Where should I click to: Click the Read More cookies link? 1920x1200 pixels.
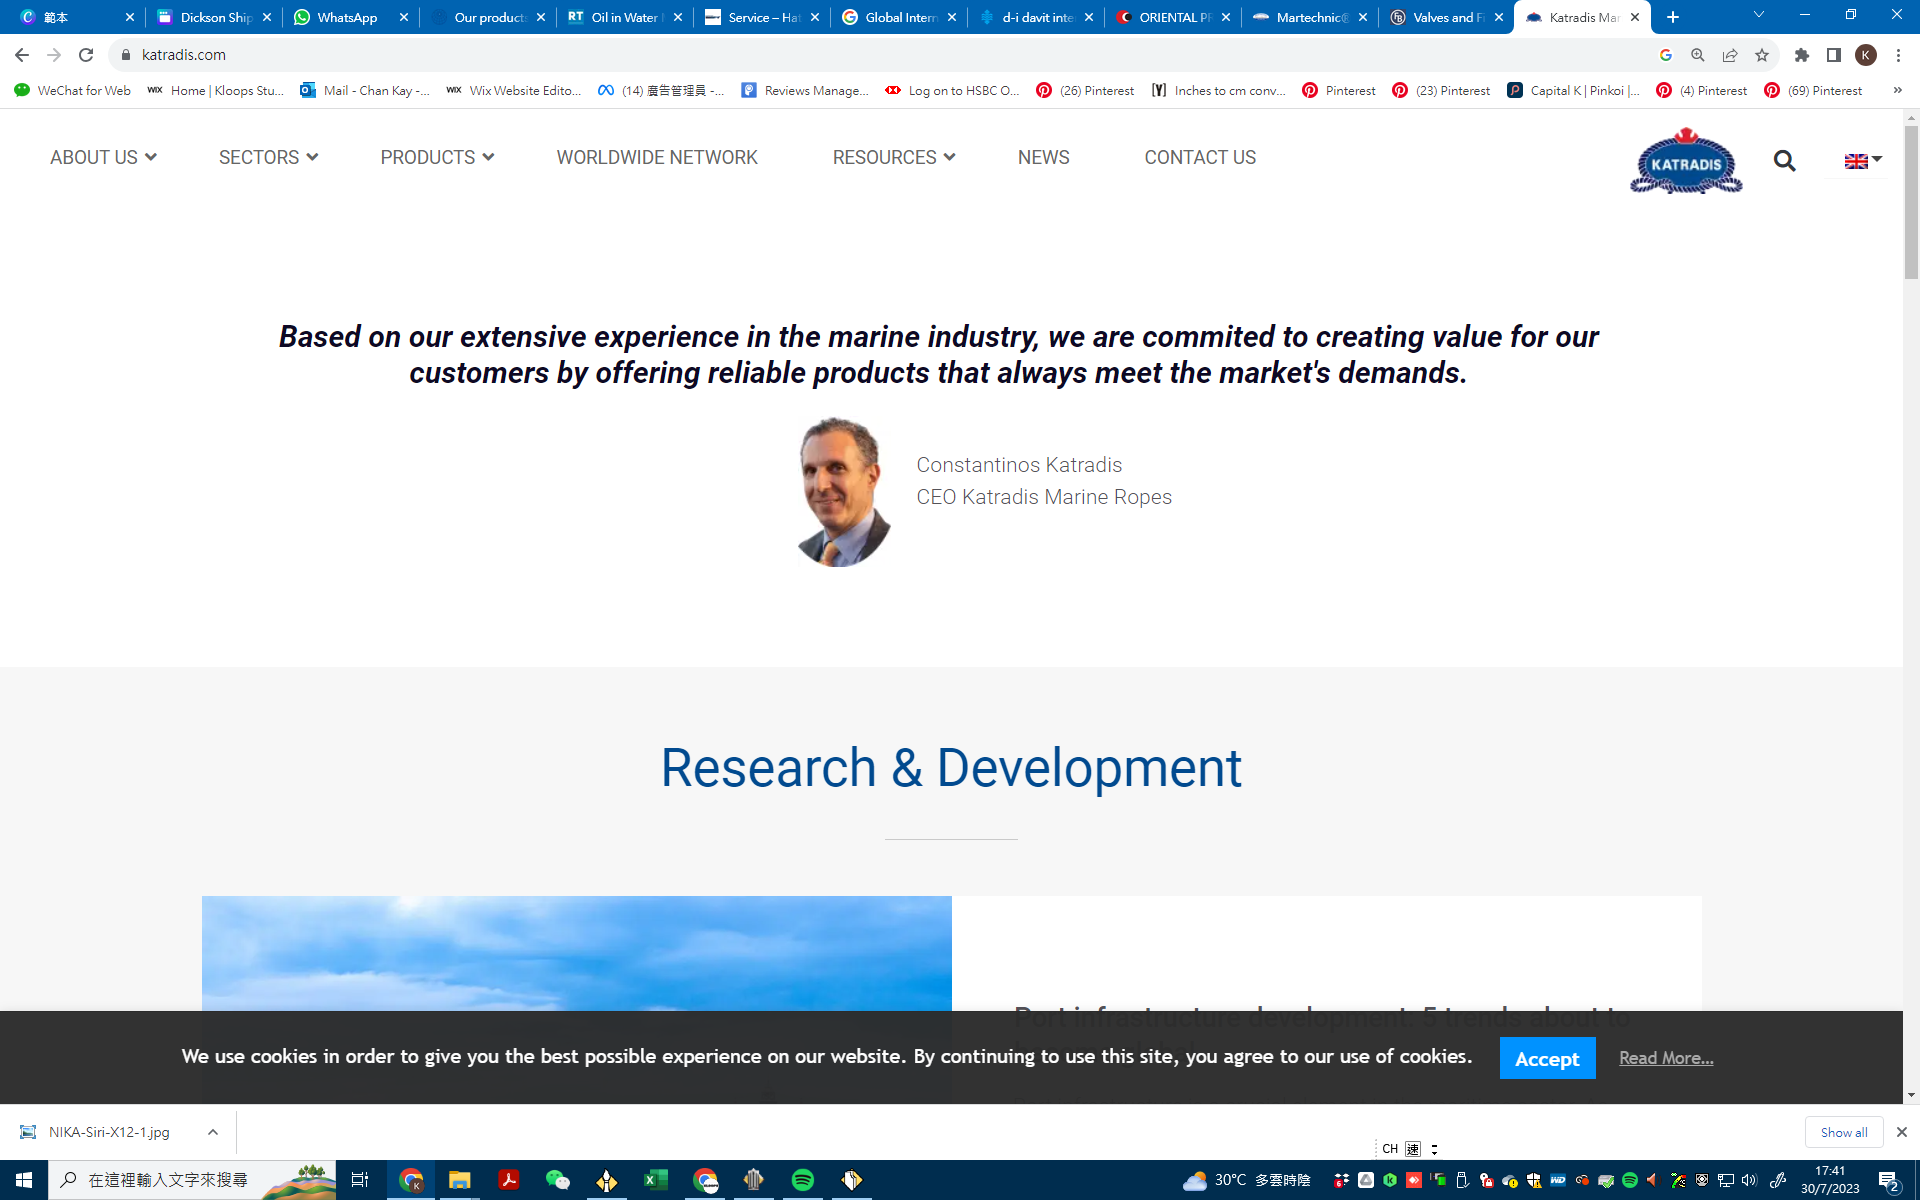pyautogui.click(x=1666, y=1058)
